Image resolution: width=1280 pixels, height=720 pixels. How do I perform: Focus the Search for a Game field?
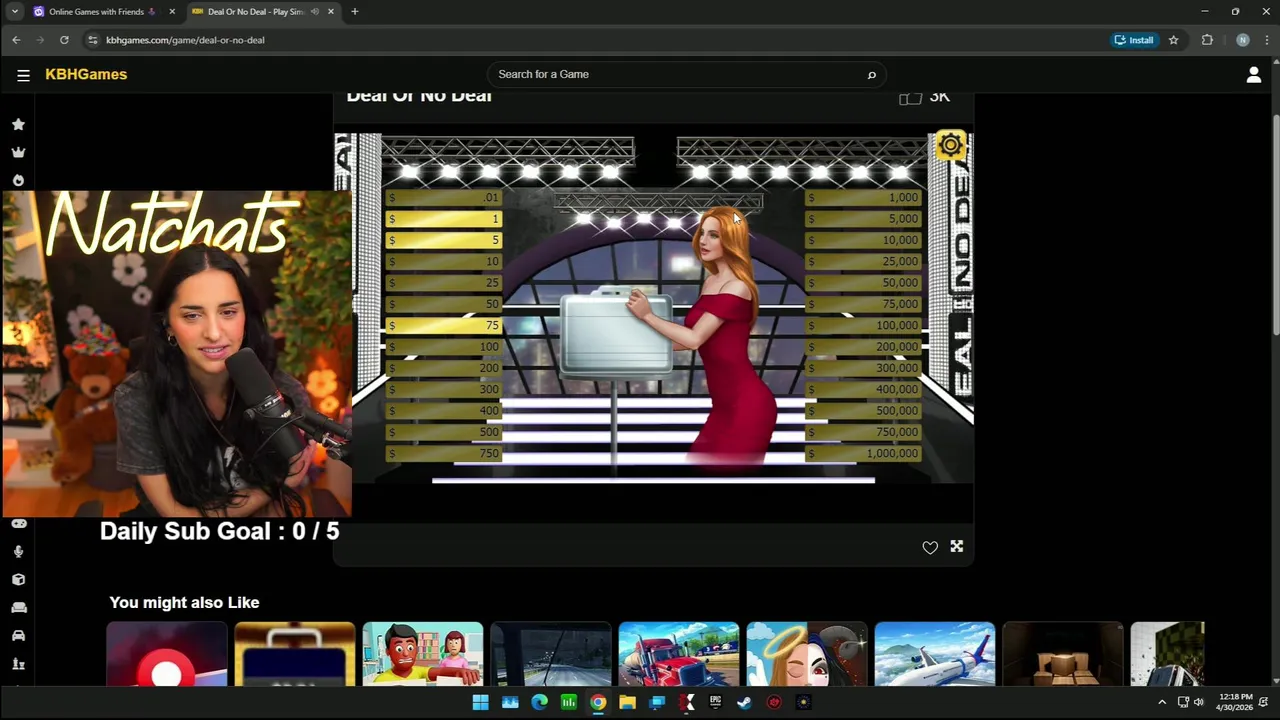(x=686, y=75)
